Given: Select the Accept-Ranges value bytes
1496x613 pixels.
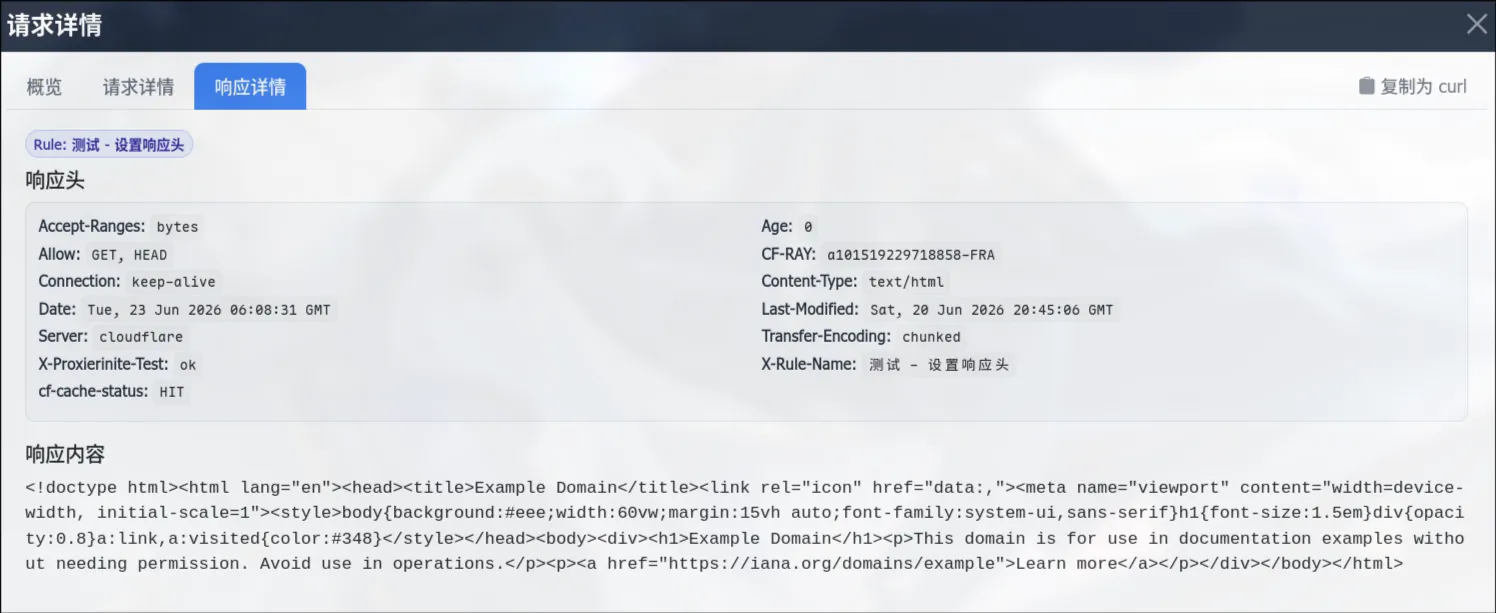Looking at the screenshot, I should coord(178,227).
